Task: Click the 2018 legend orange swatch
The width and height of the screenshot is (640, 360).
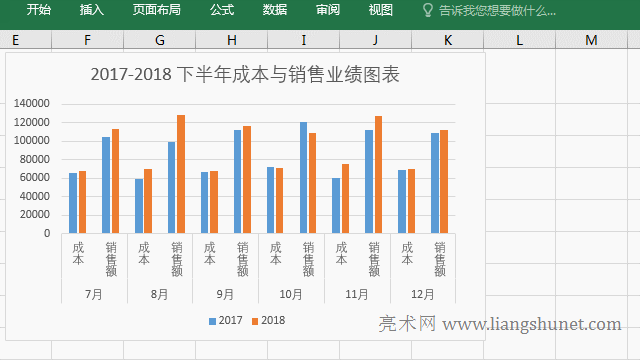Action: 255,321
